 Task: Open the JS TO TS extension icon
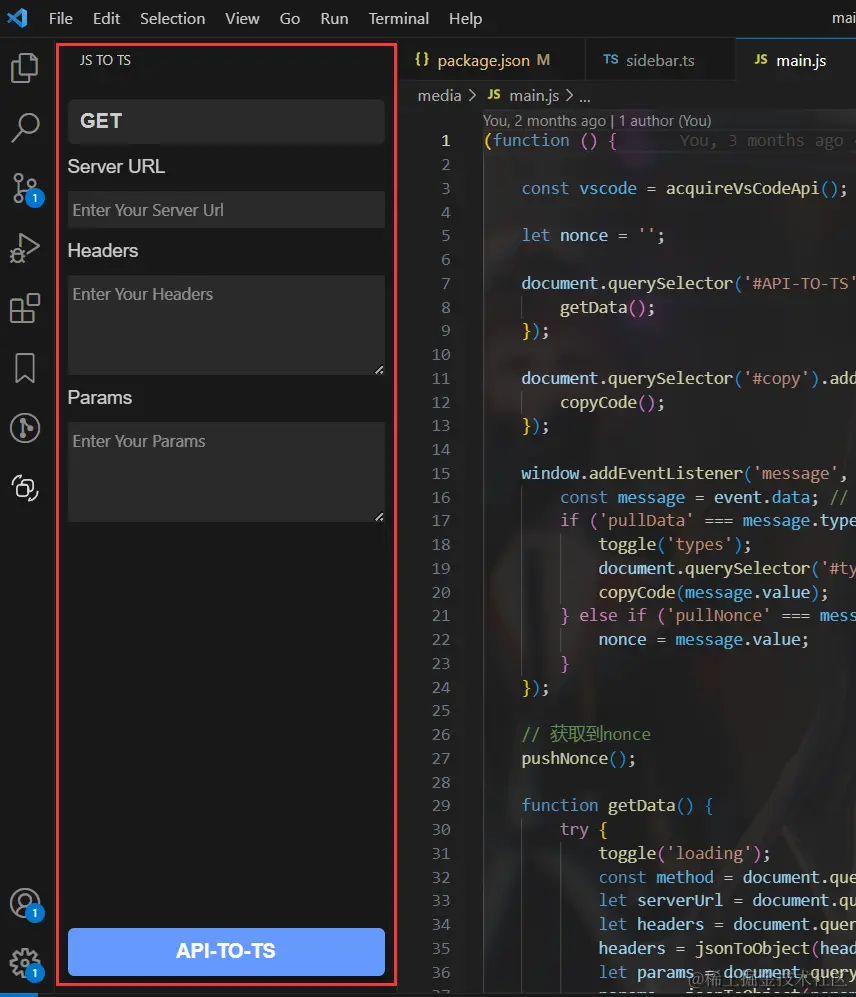pos(25,488)
